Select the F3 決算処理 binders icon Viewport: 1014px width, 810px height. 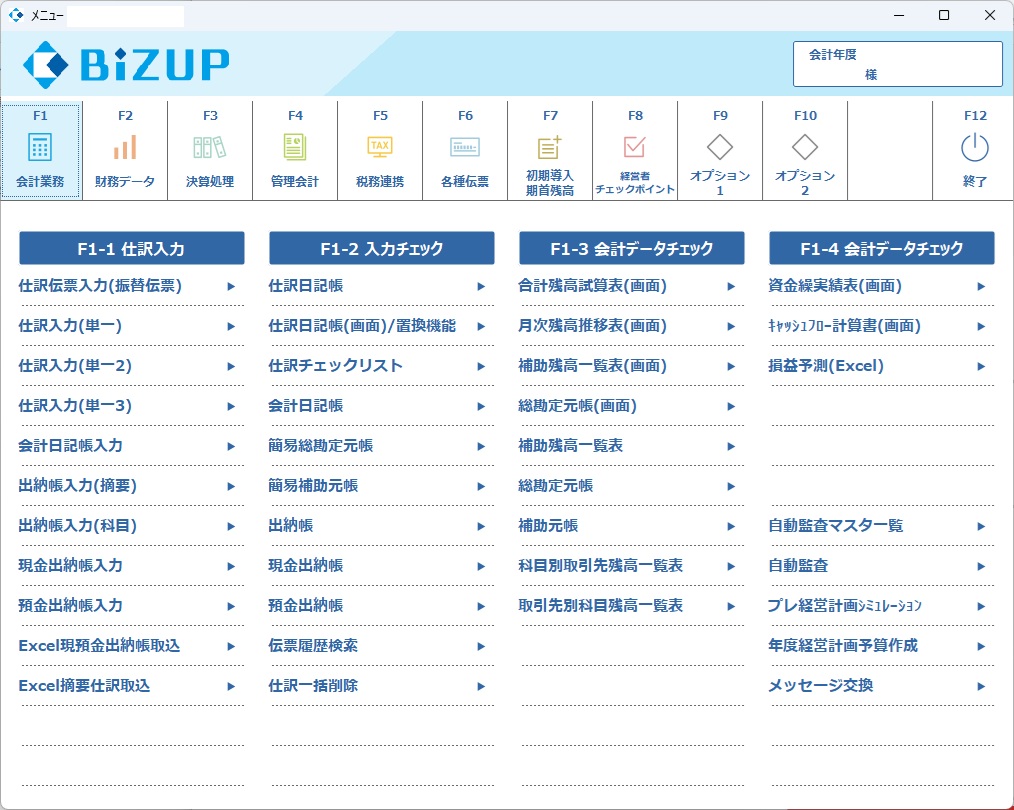(x=210, y=147)
